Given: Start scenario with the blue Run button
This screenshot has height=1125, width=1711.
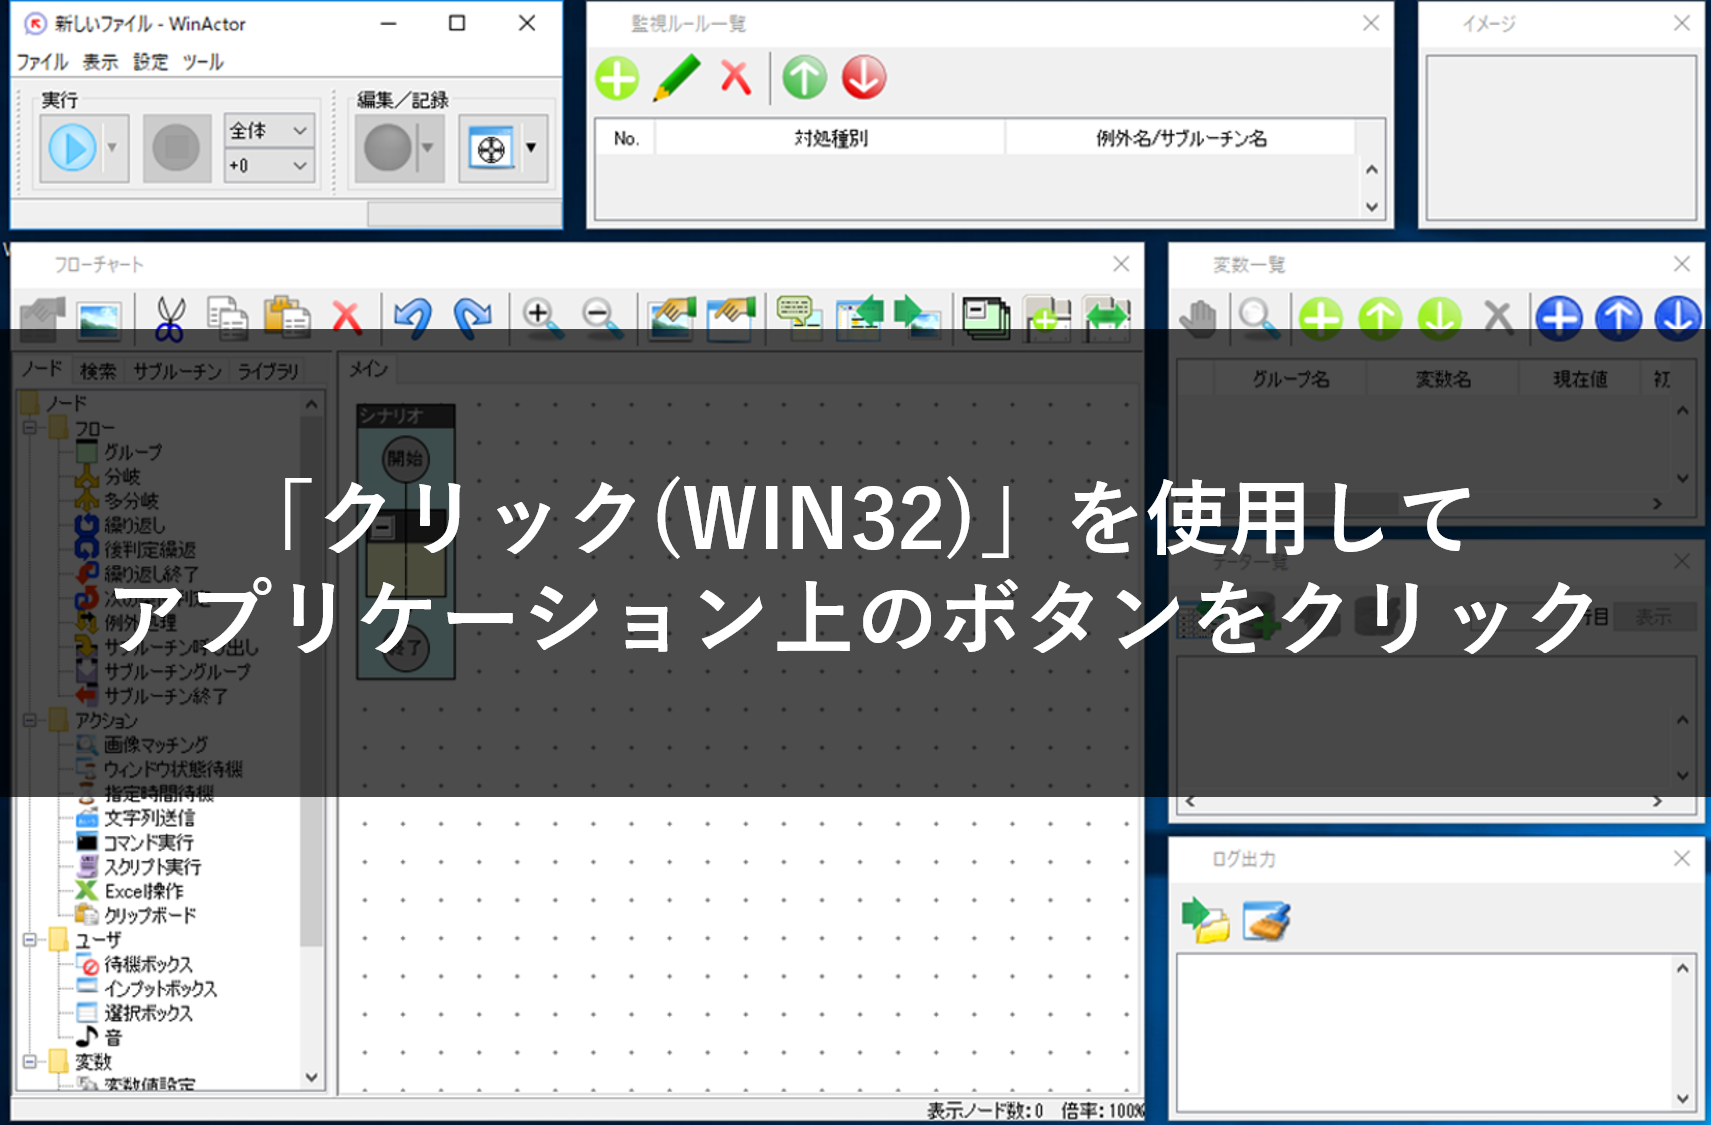Looking at the screenshot, I should pos(72,148).
